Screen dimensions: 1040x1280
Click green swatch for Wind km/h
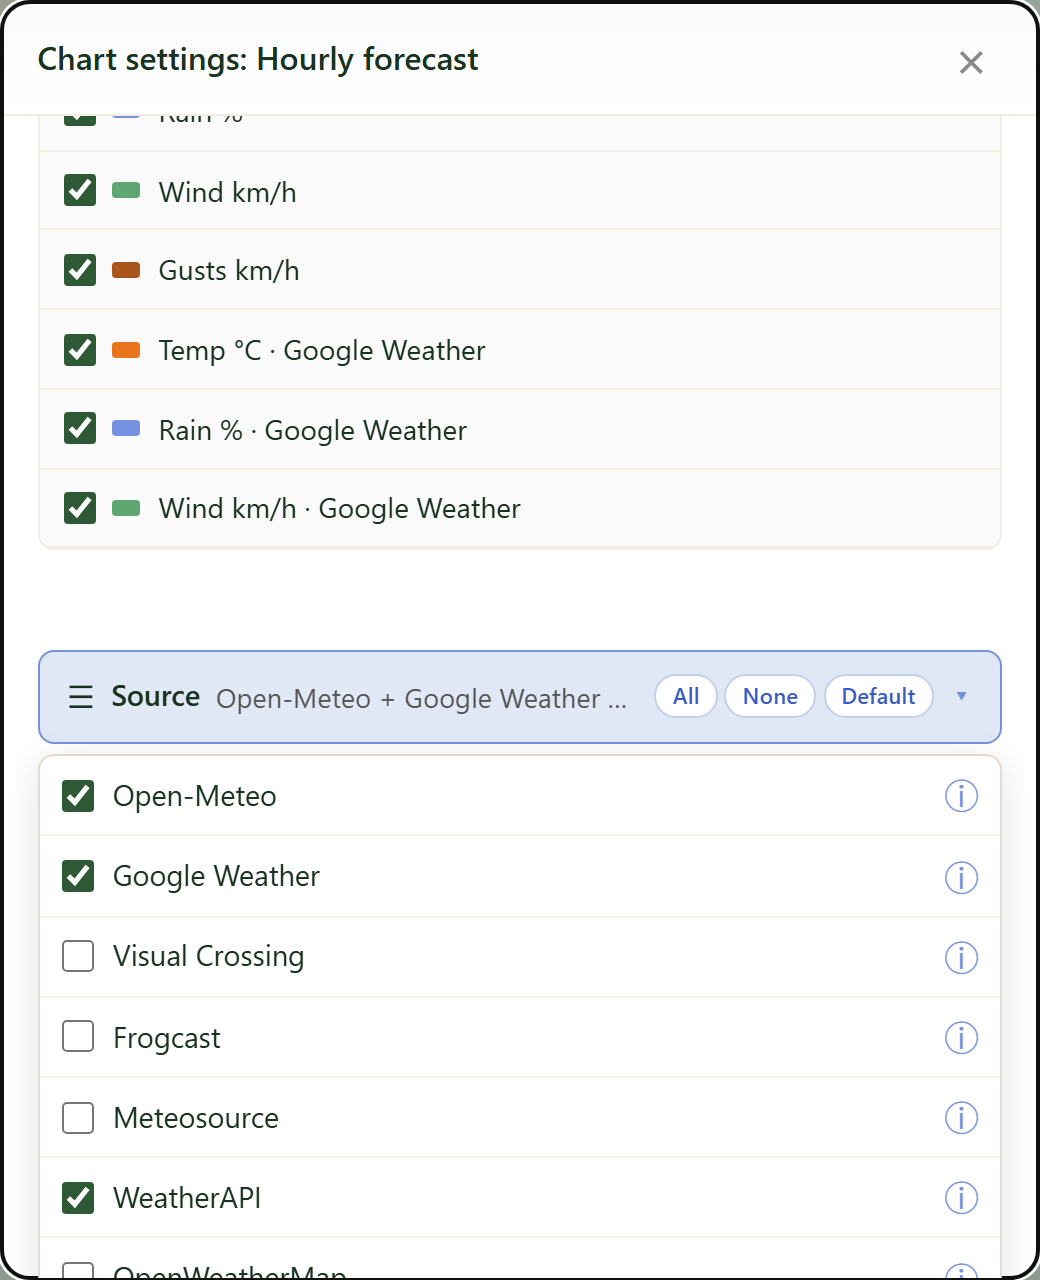click(x=126, y=190)
